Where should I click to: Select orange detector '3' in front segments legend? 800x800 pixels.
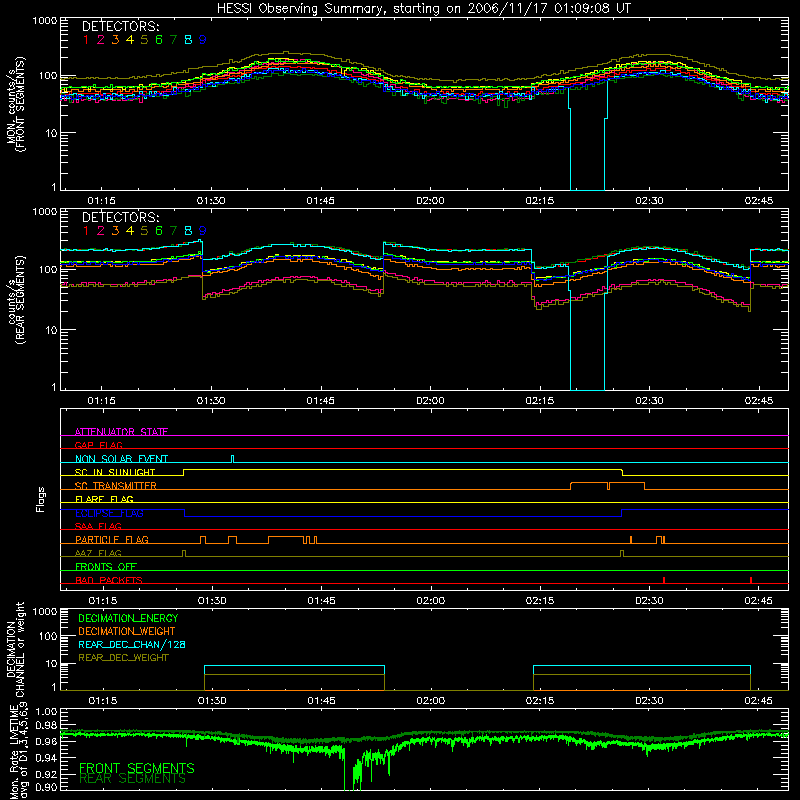115,40
